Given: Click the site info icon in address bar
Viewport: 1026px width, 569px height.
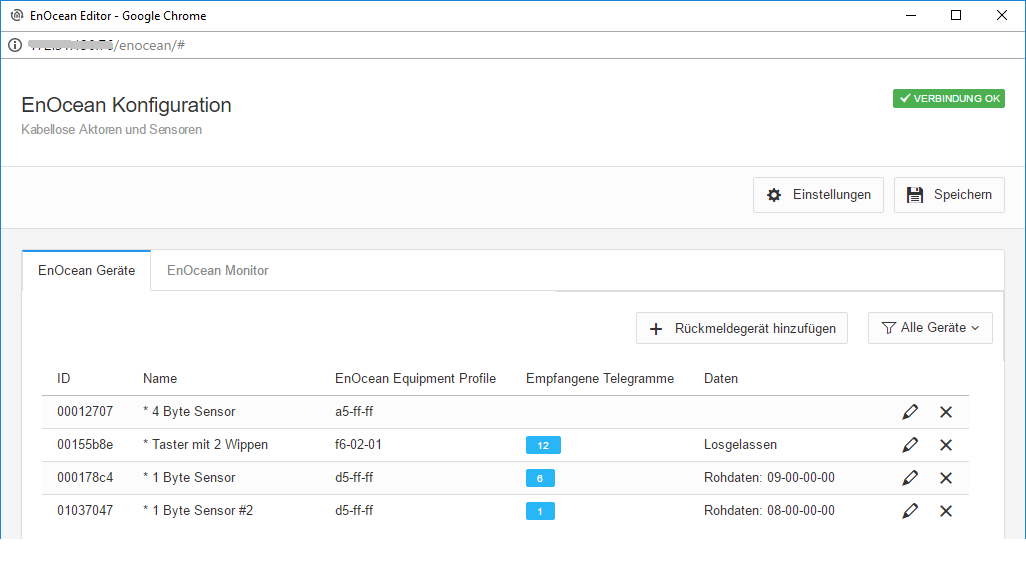Looking at the screenshot, I should coord(15,45).
